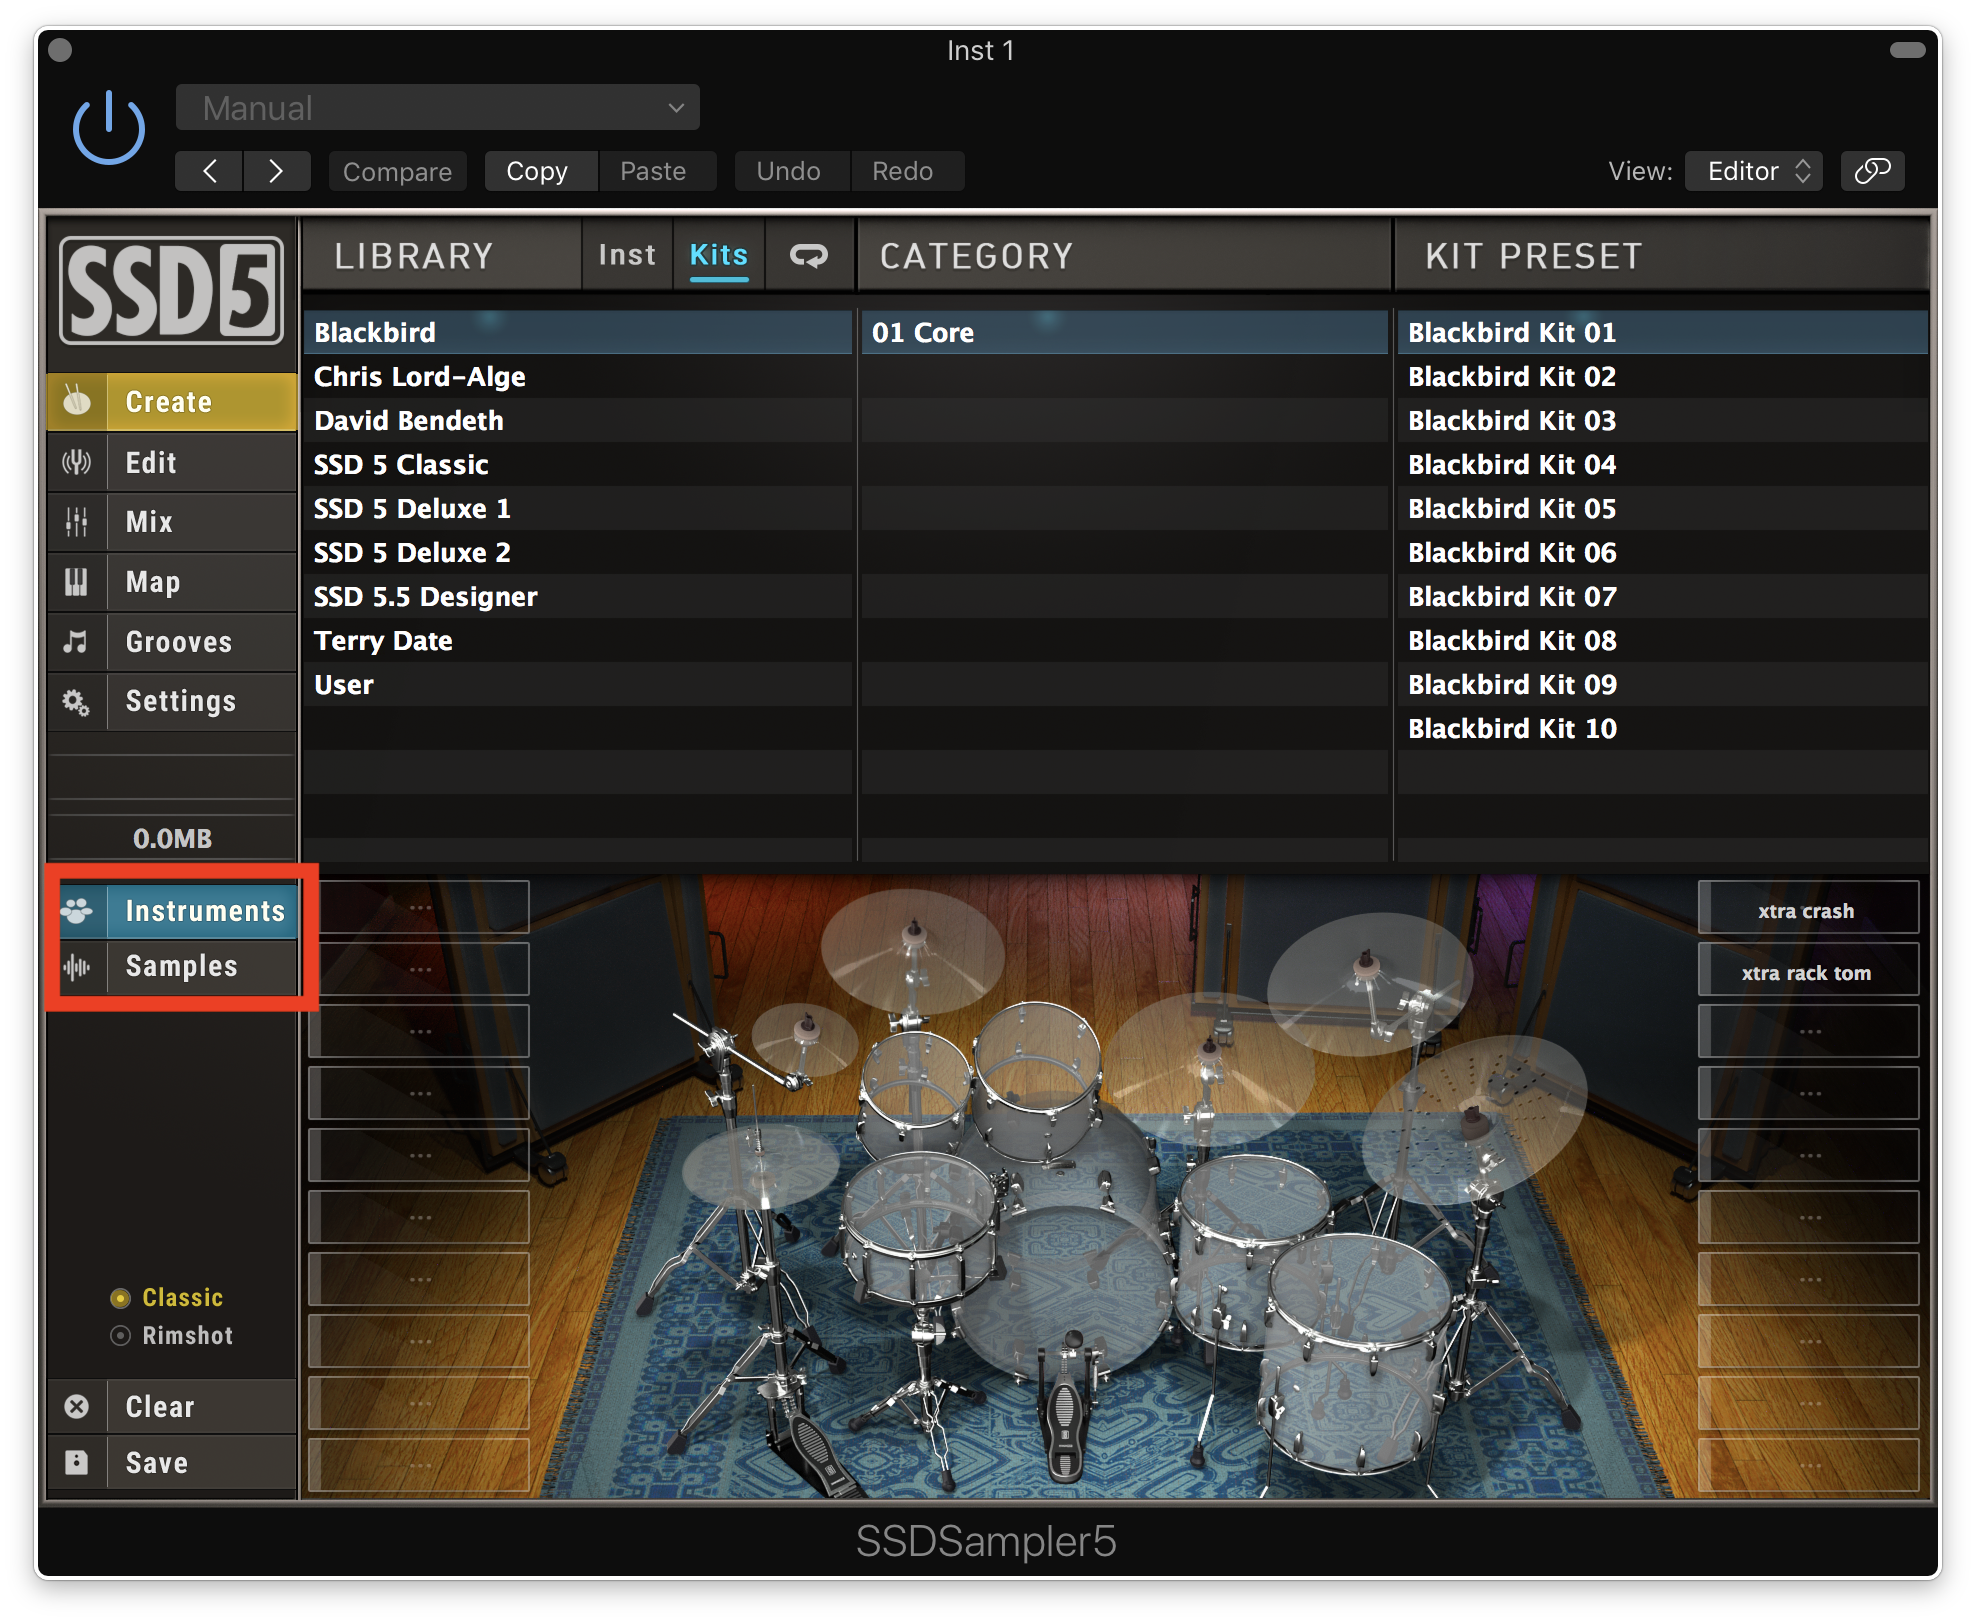Toggle the plugin power button
The width and height of the screenshot is (1976, 1622).
(x=108, y=128)
